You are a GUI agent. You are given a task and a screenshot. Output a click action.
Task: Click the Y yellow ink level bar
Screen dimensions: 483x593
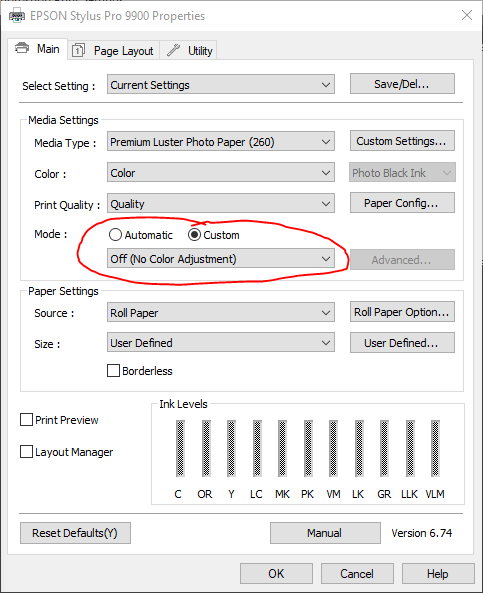point(231,448)
